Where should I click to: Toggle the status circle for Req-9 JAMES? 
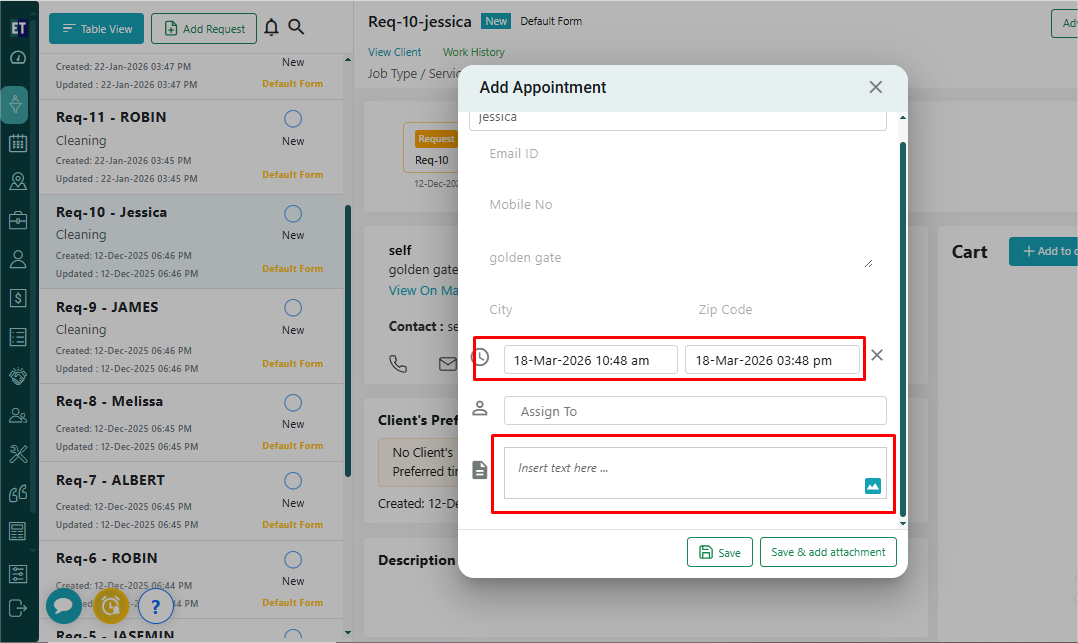(293, 308)
